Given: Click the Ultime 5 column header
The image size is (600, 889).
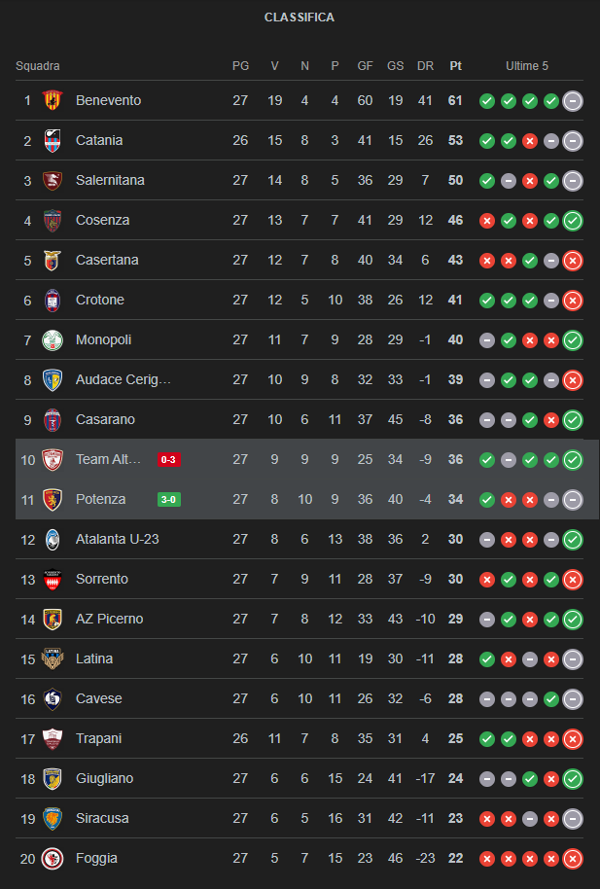Looking at the screenshot, I should pos(527,66).
